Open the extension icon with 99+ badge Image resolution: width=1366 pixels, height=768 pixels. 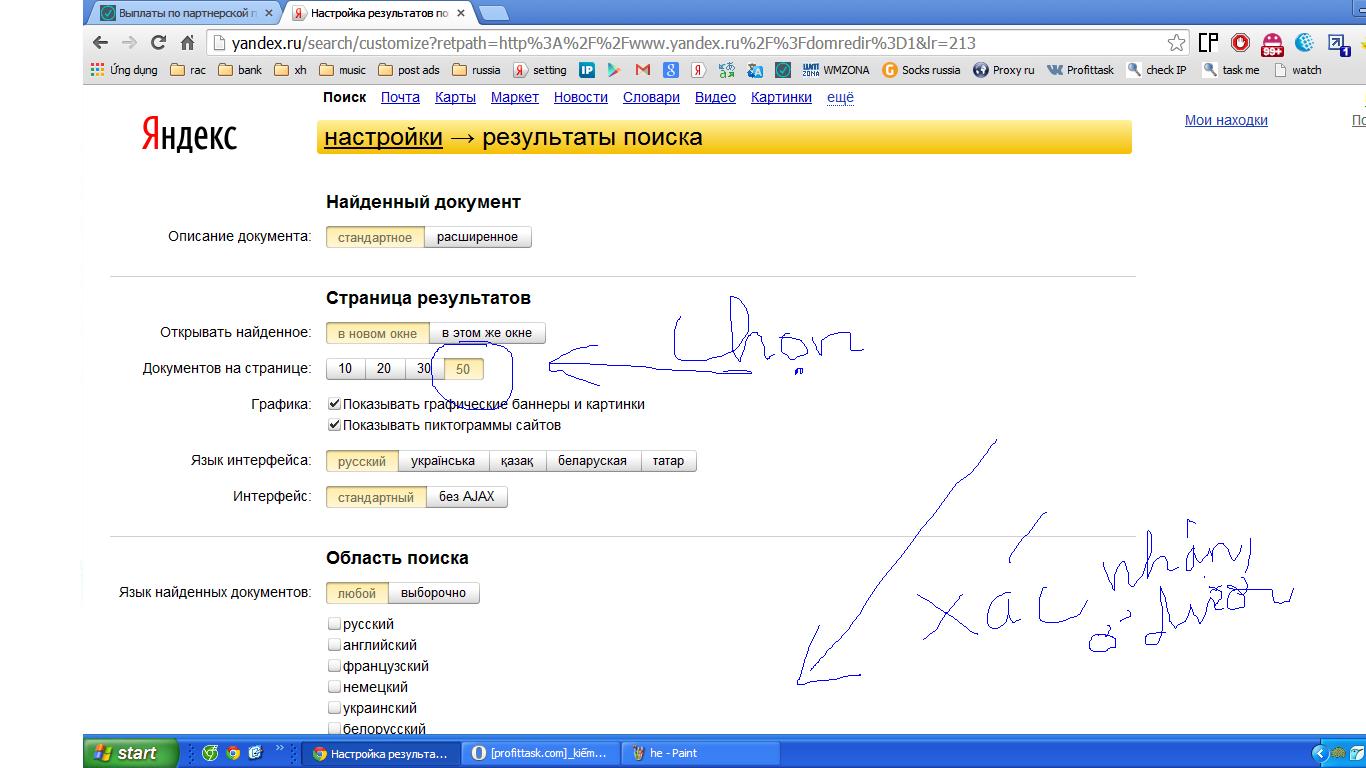click(1272, 43)
